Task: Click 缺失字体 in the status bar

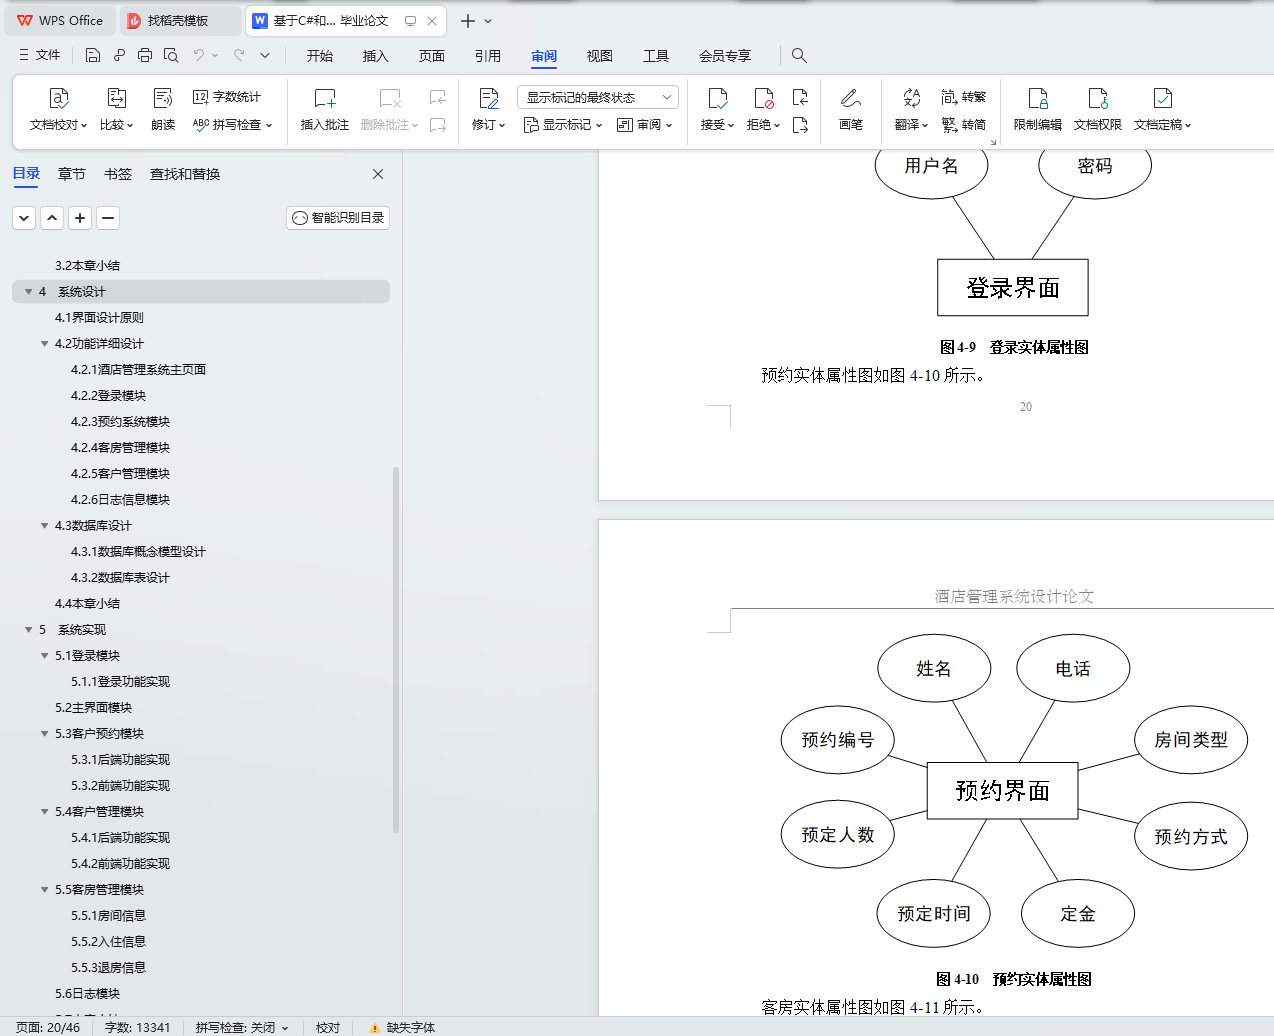Action: point(402,1027)
